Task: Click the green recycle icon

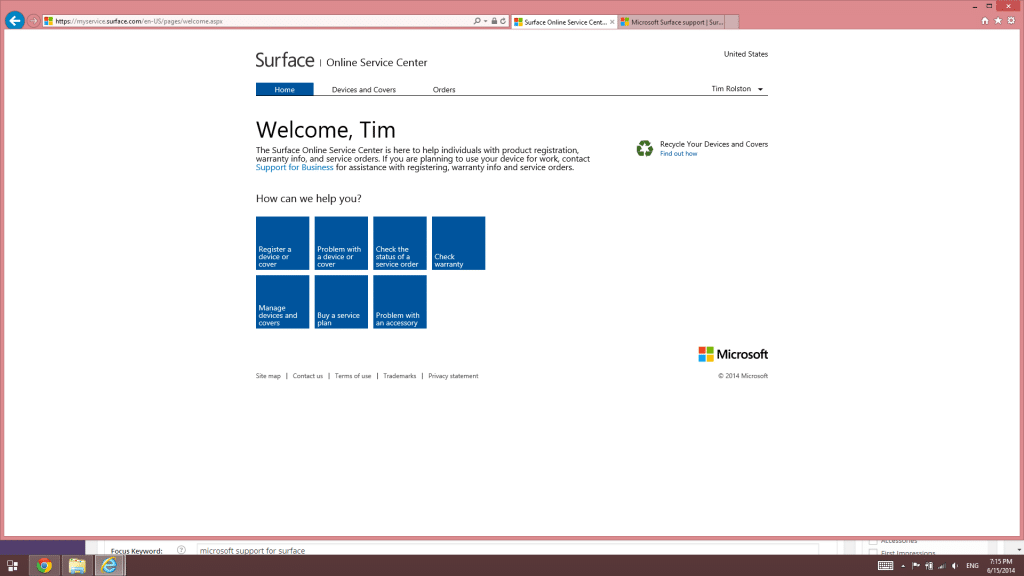Action: pos(645,148)
